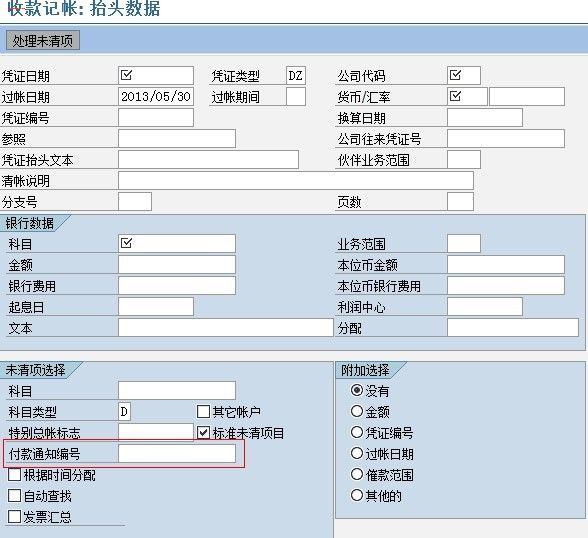Click the 公司往来凭证号 input field
588x538 pixels.
506,138
